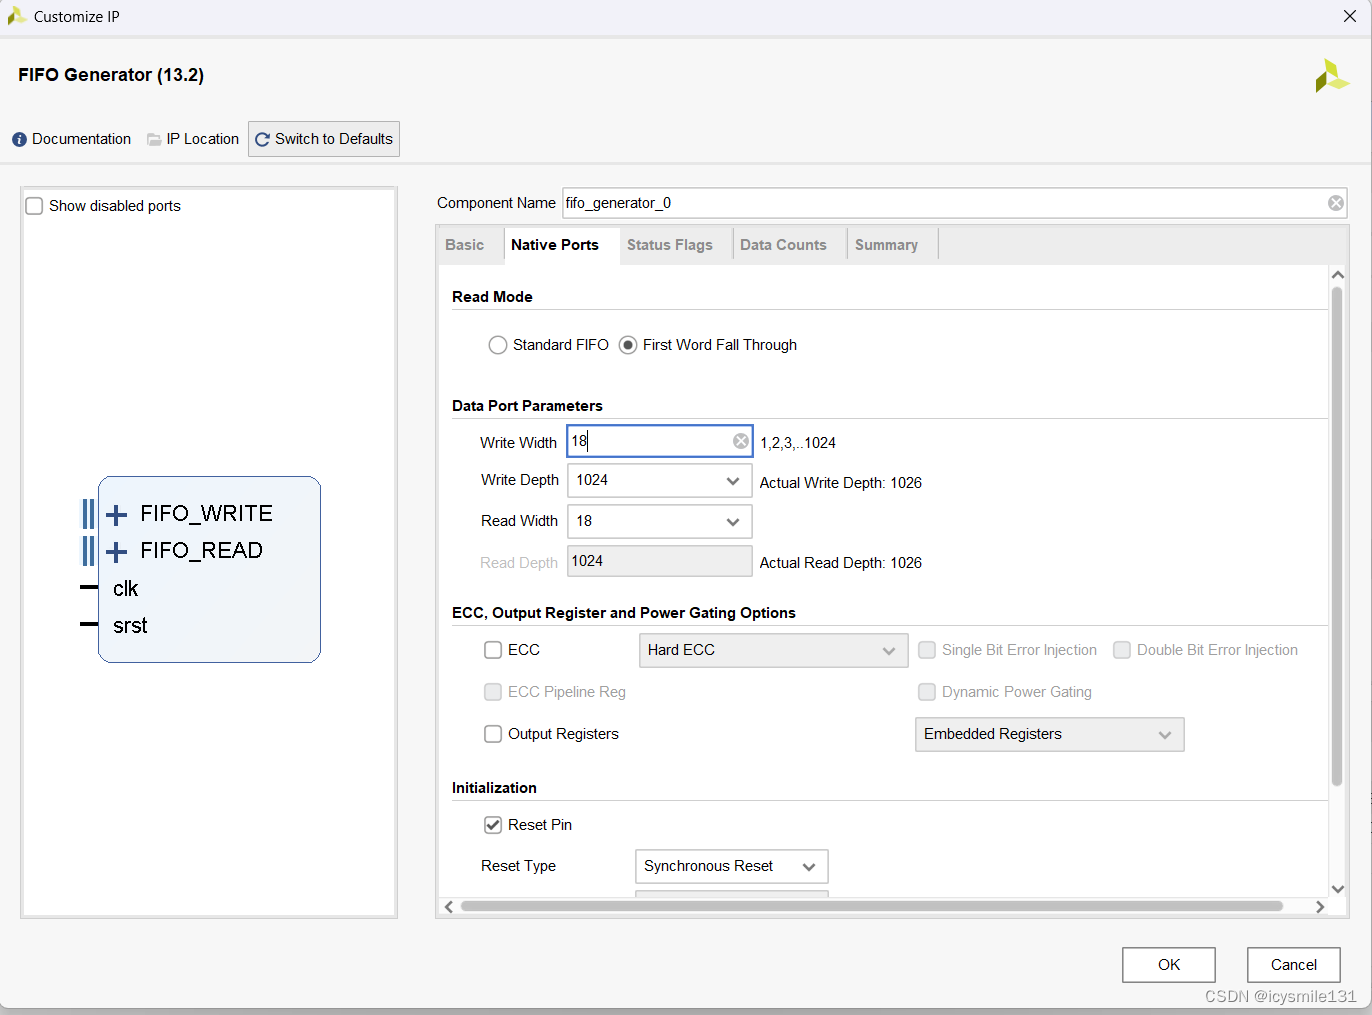Open Documentation info icon
The image size is (1372, 1015).
pyautogui.click(x=19, y=140)
